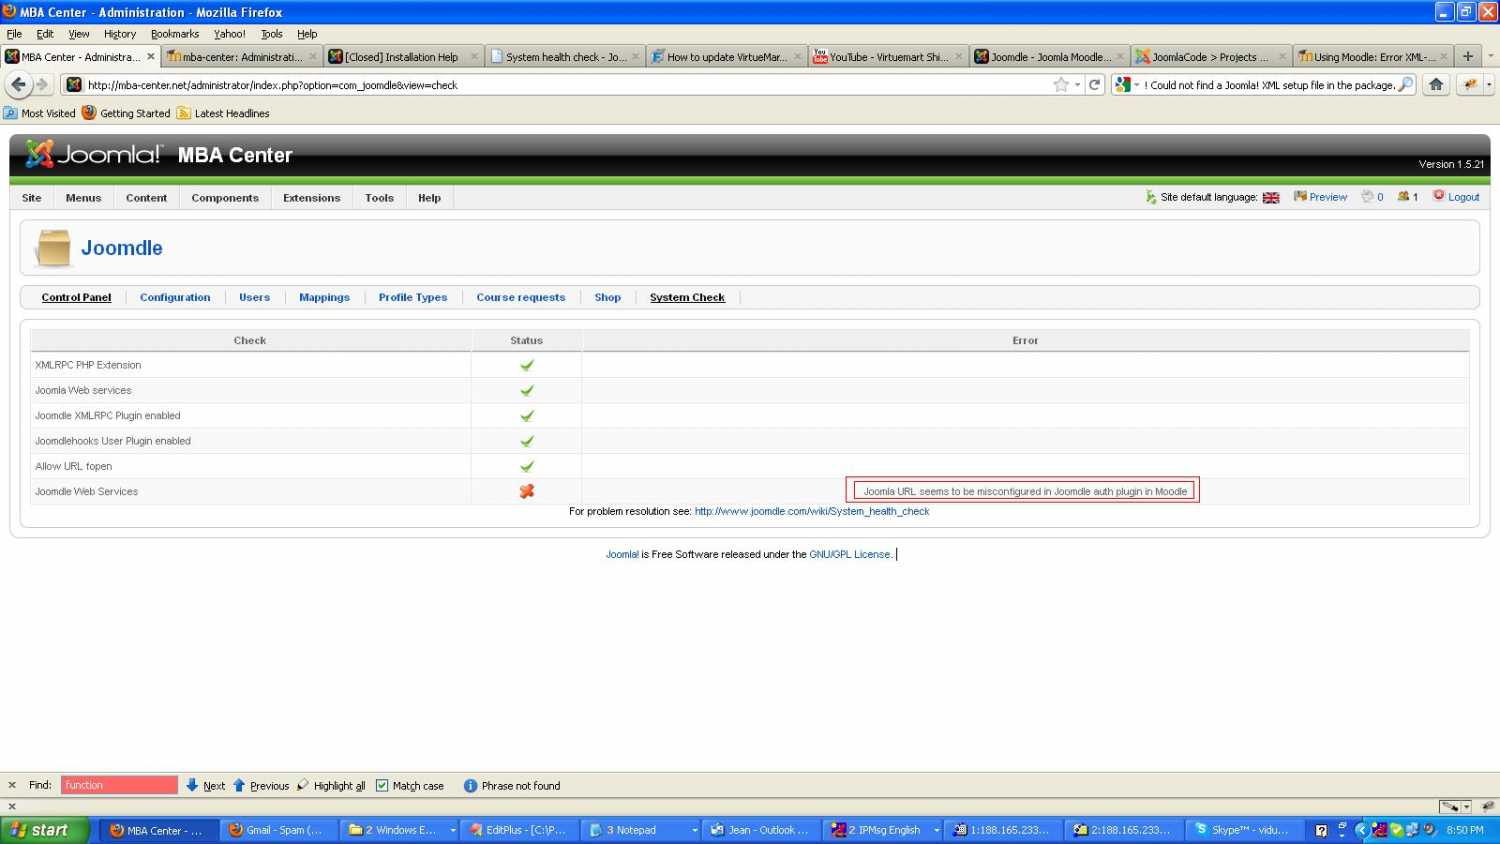1500x844 pixels.
Task: Click the Find text input field
Action: pos(119,786)
